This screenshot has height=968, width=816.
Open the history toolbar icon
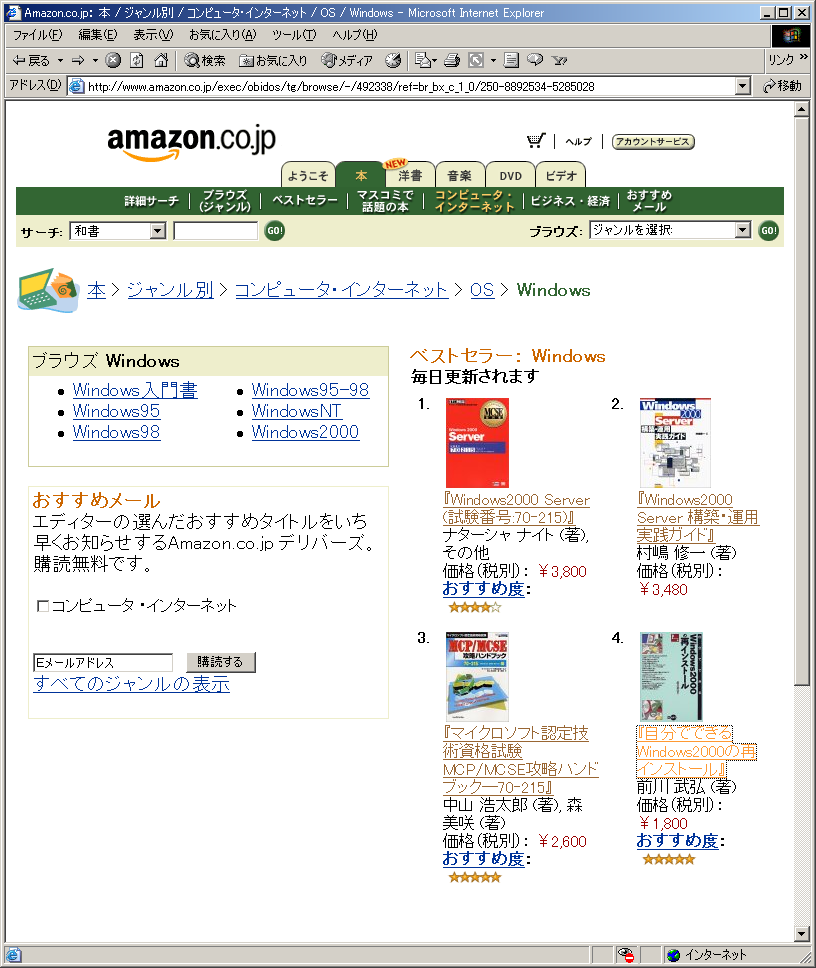click(393, 60)
